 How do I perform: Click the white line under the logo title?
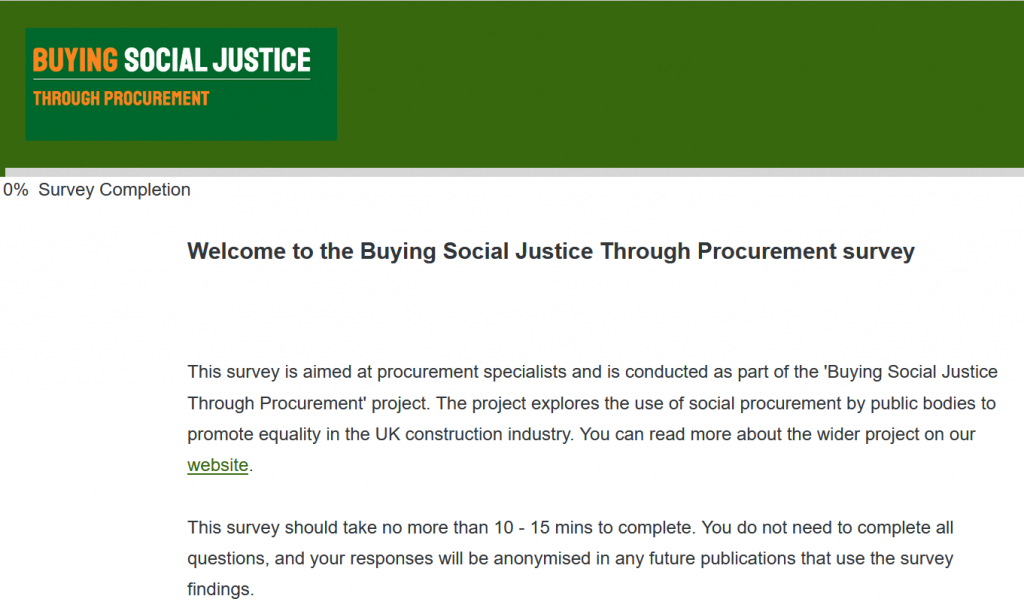(172, 79)
